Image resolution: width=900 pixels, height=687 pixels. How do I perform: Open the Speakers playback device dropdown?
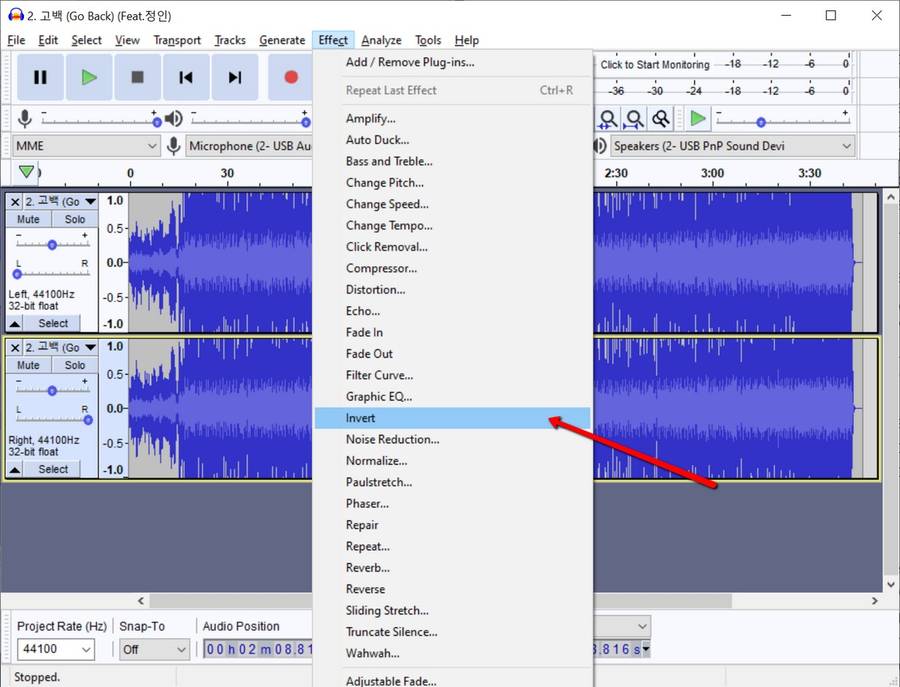(x=733, y=146)
